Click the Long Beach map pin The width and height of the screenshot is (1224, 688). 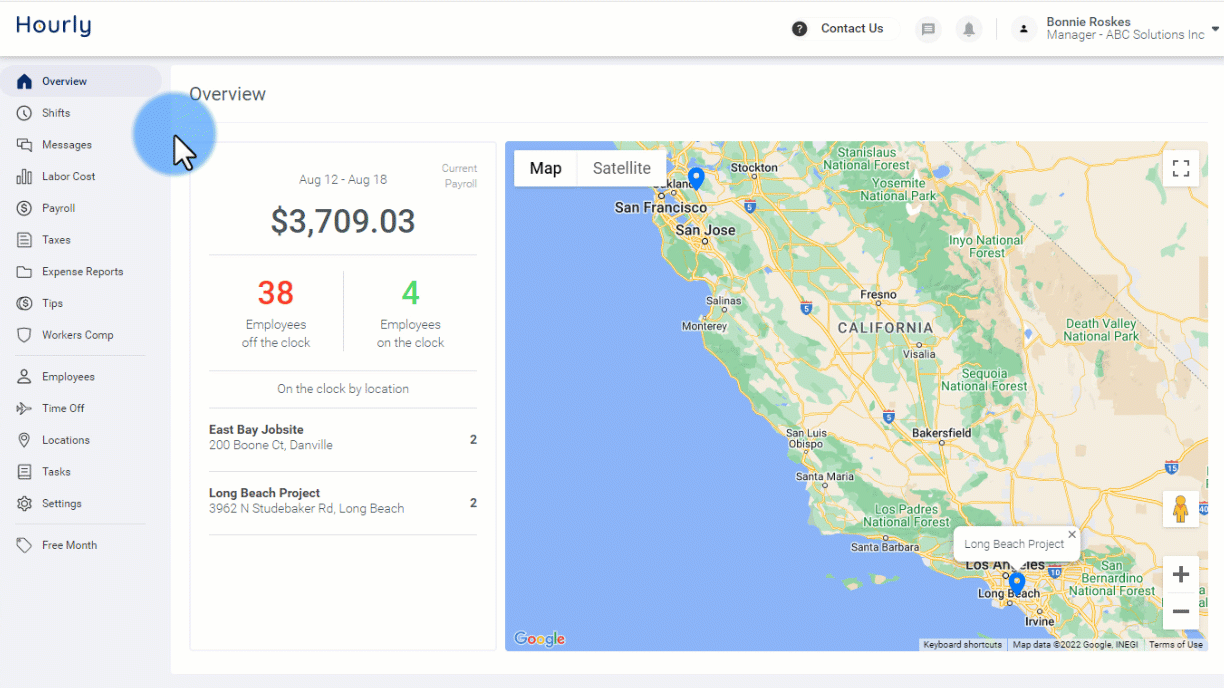(x=1017, y=584)
